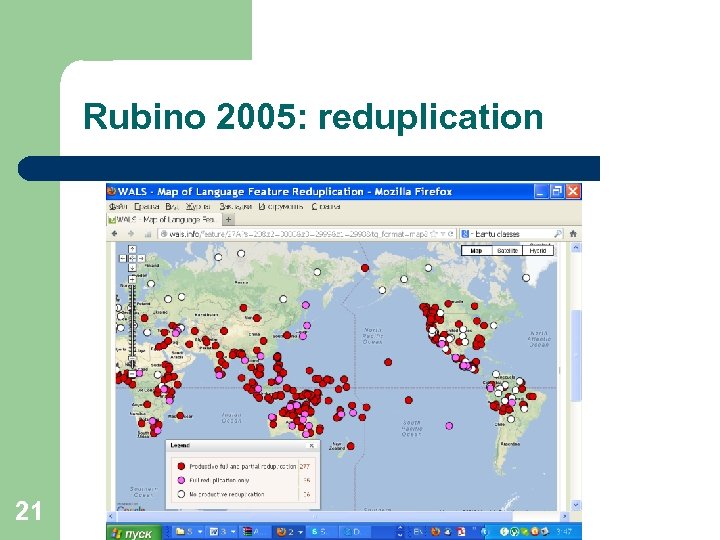Screen dimensions: 720x540
Task: Click the pink marker in South Pacific
Action: click(x=449, y=426)
